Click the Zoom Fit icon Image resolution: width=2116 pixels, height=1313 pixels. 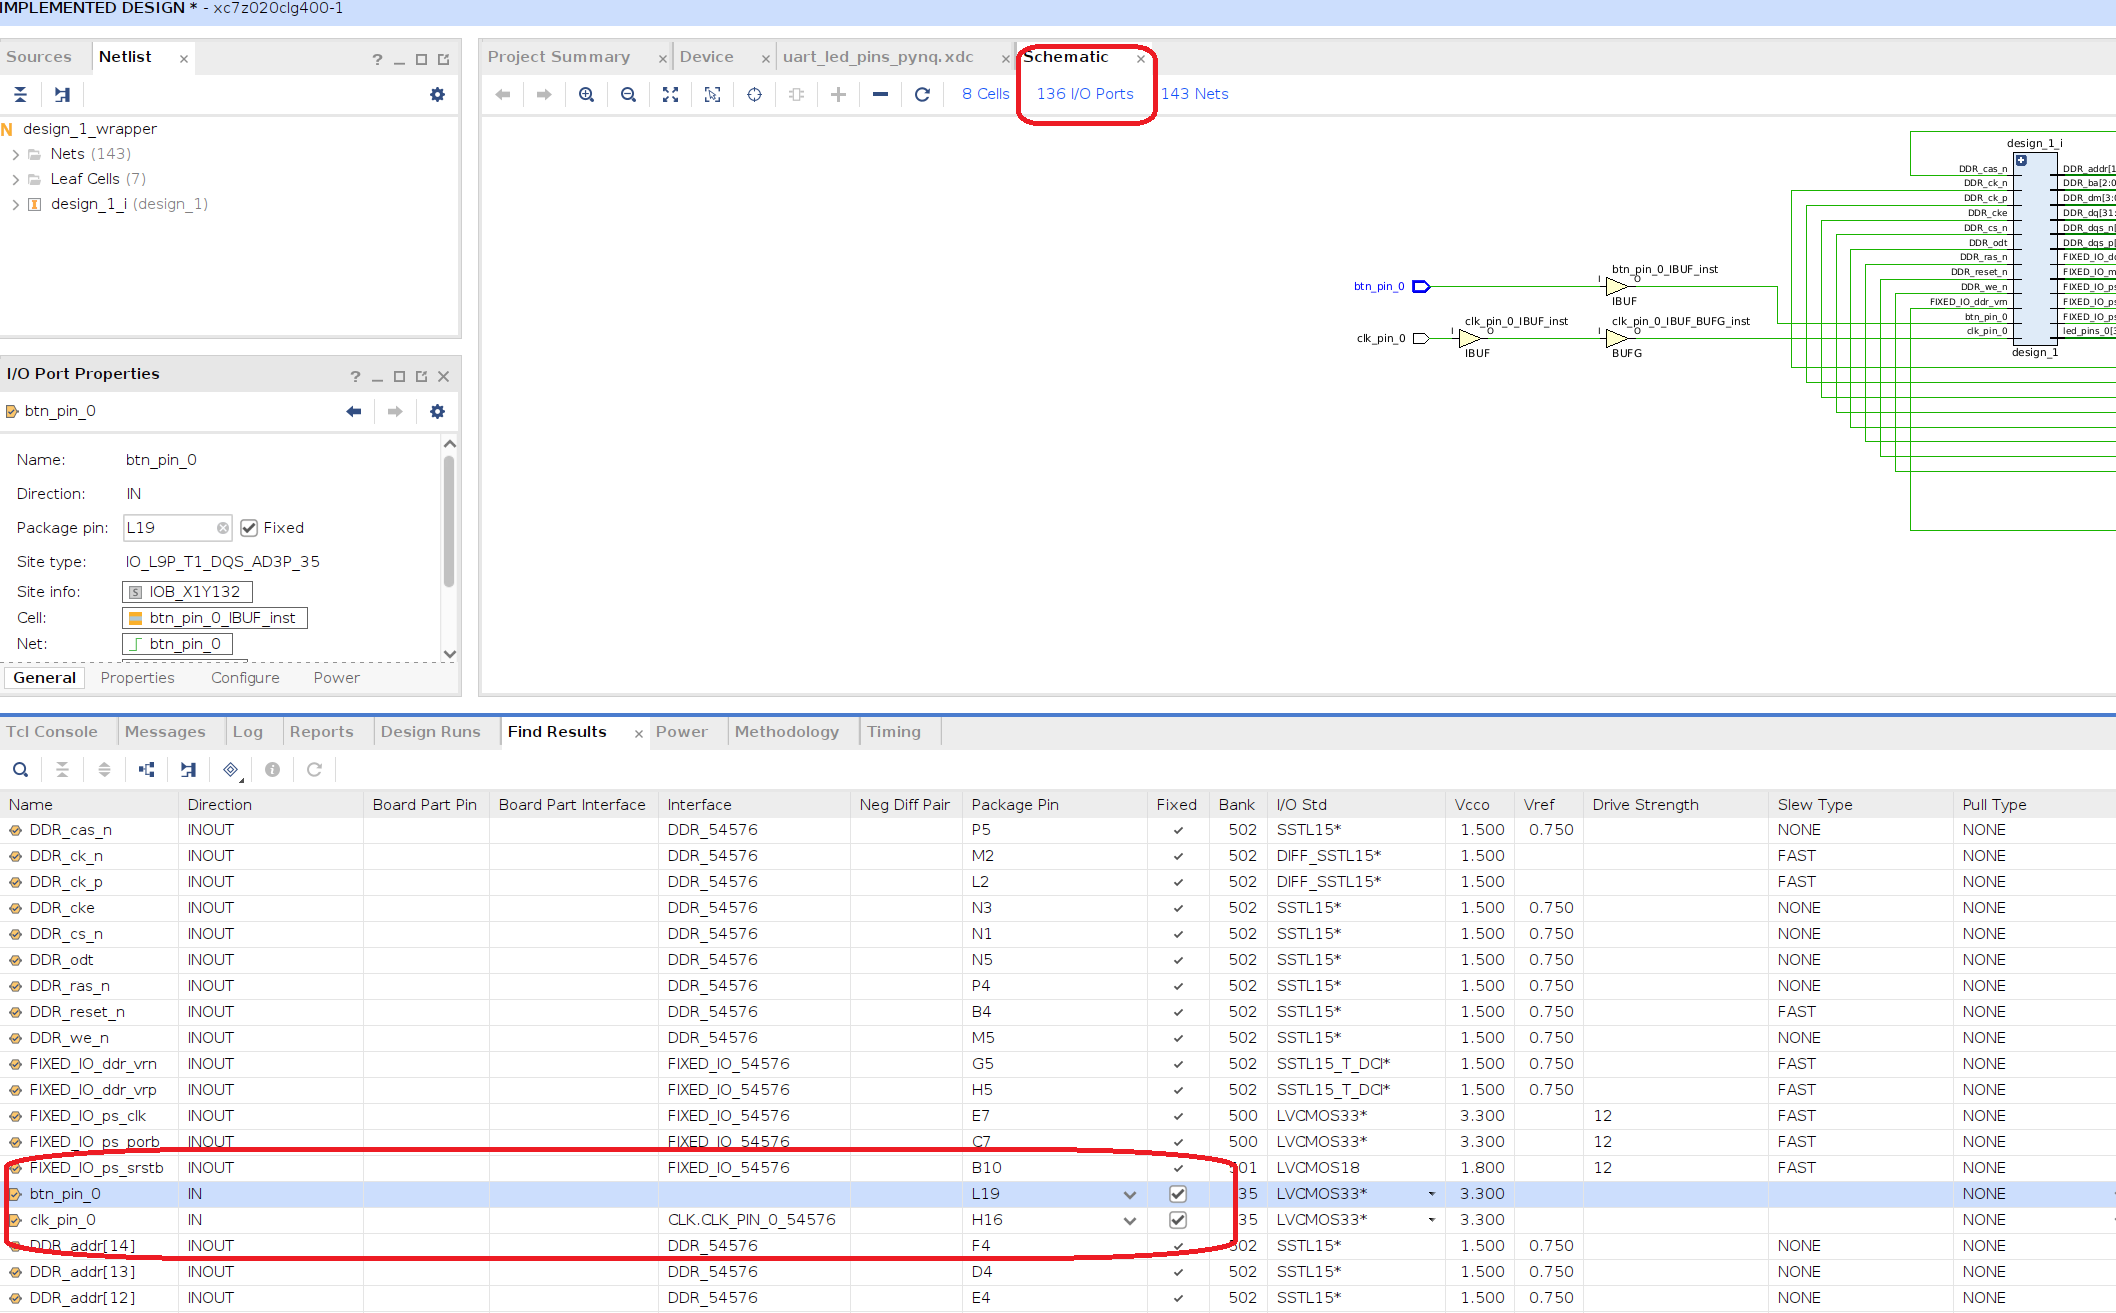coord(671,94)
